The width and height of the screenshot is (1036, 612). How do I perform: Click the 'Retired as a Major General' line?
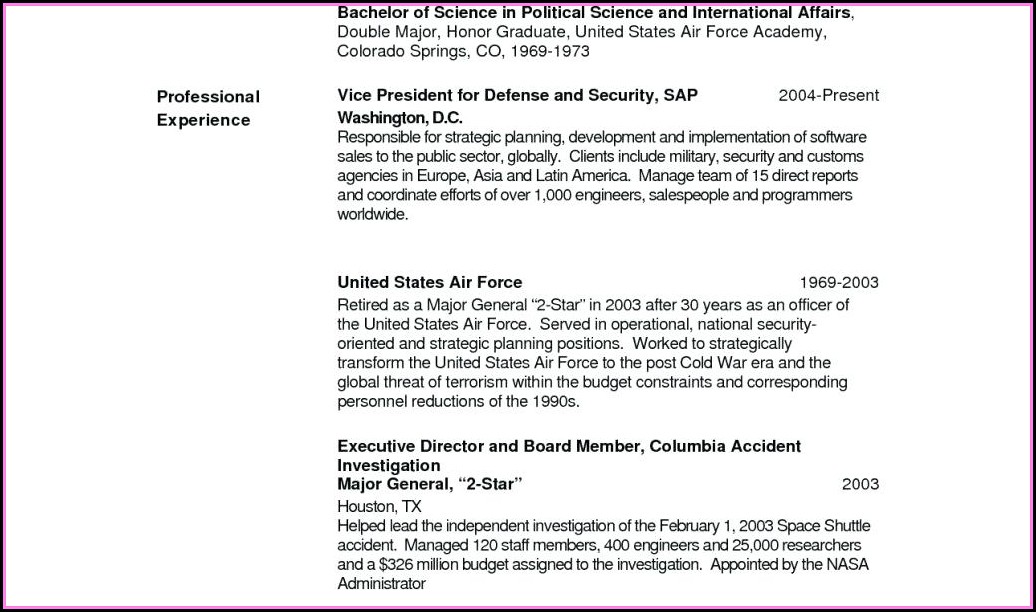click(592, 305)
